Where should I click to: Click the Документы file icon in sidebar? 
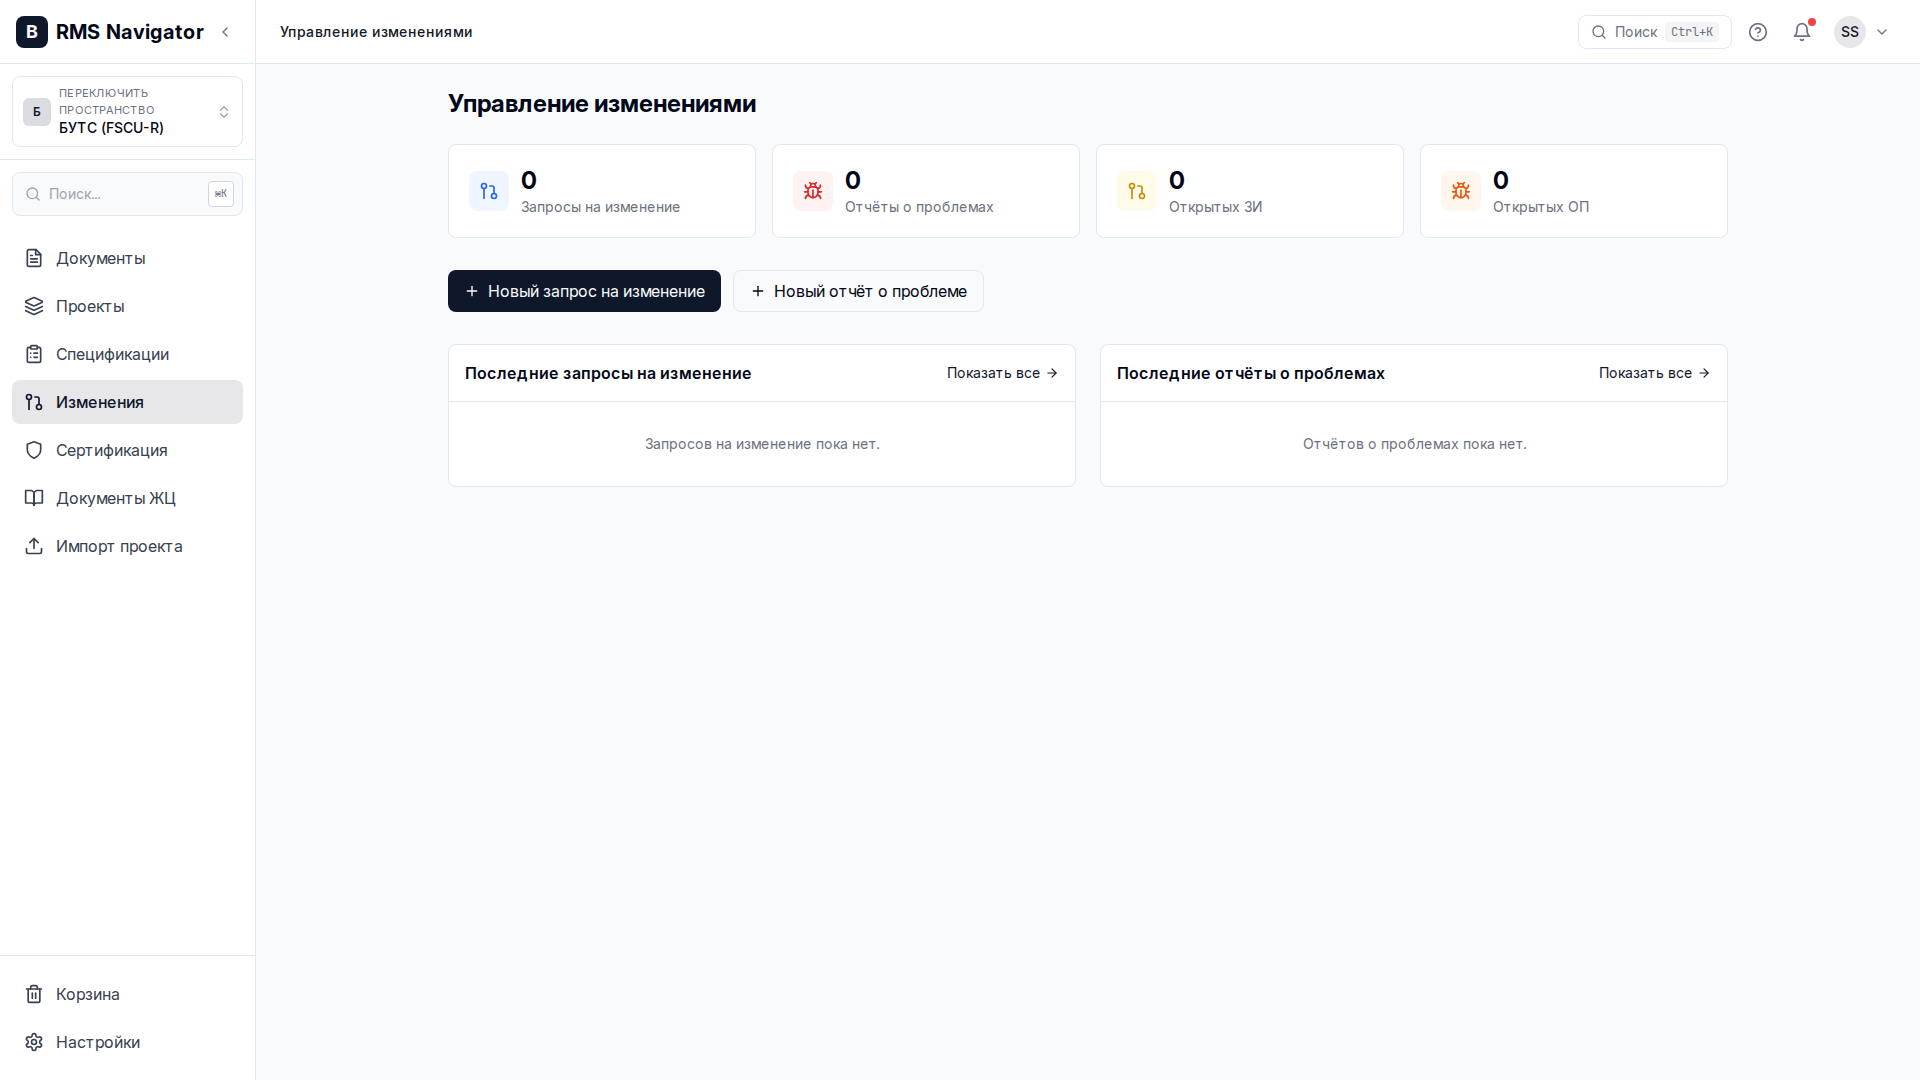(x=34, y=258)
